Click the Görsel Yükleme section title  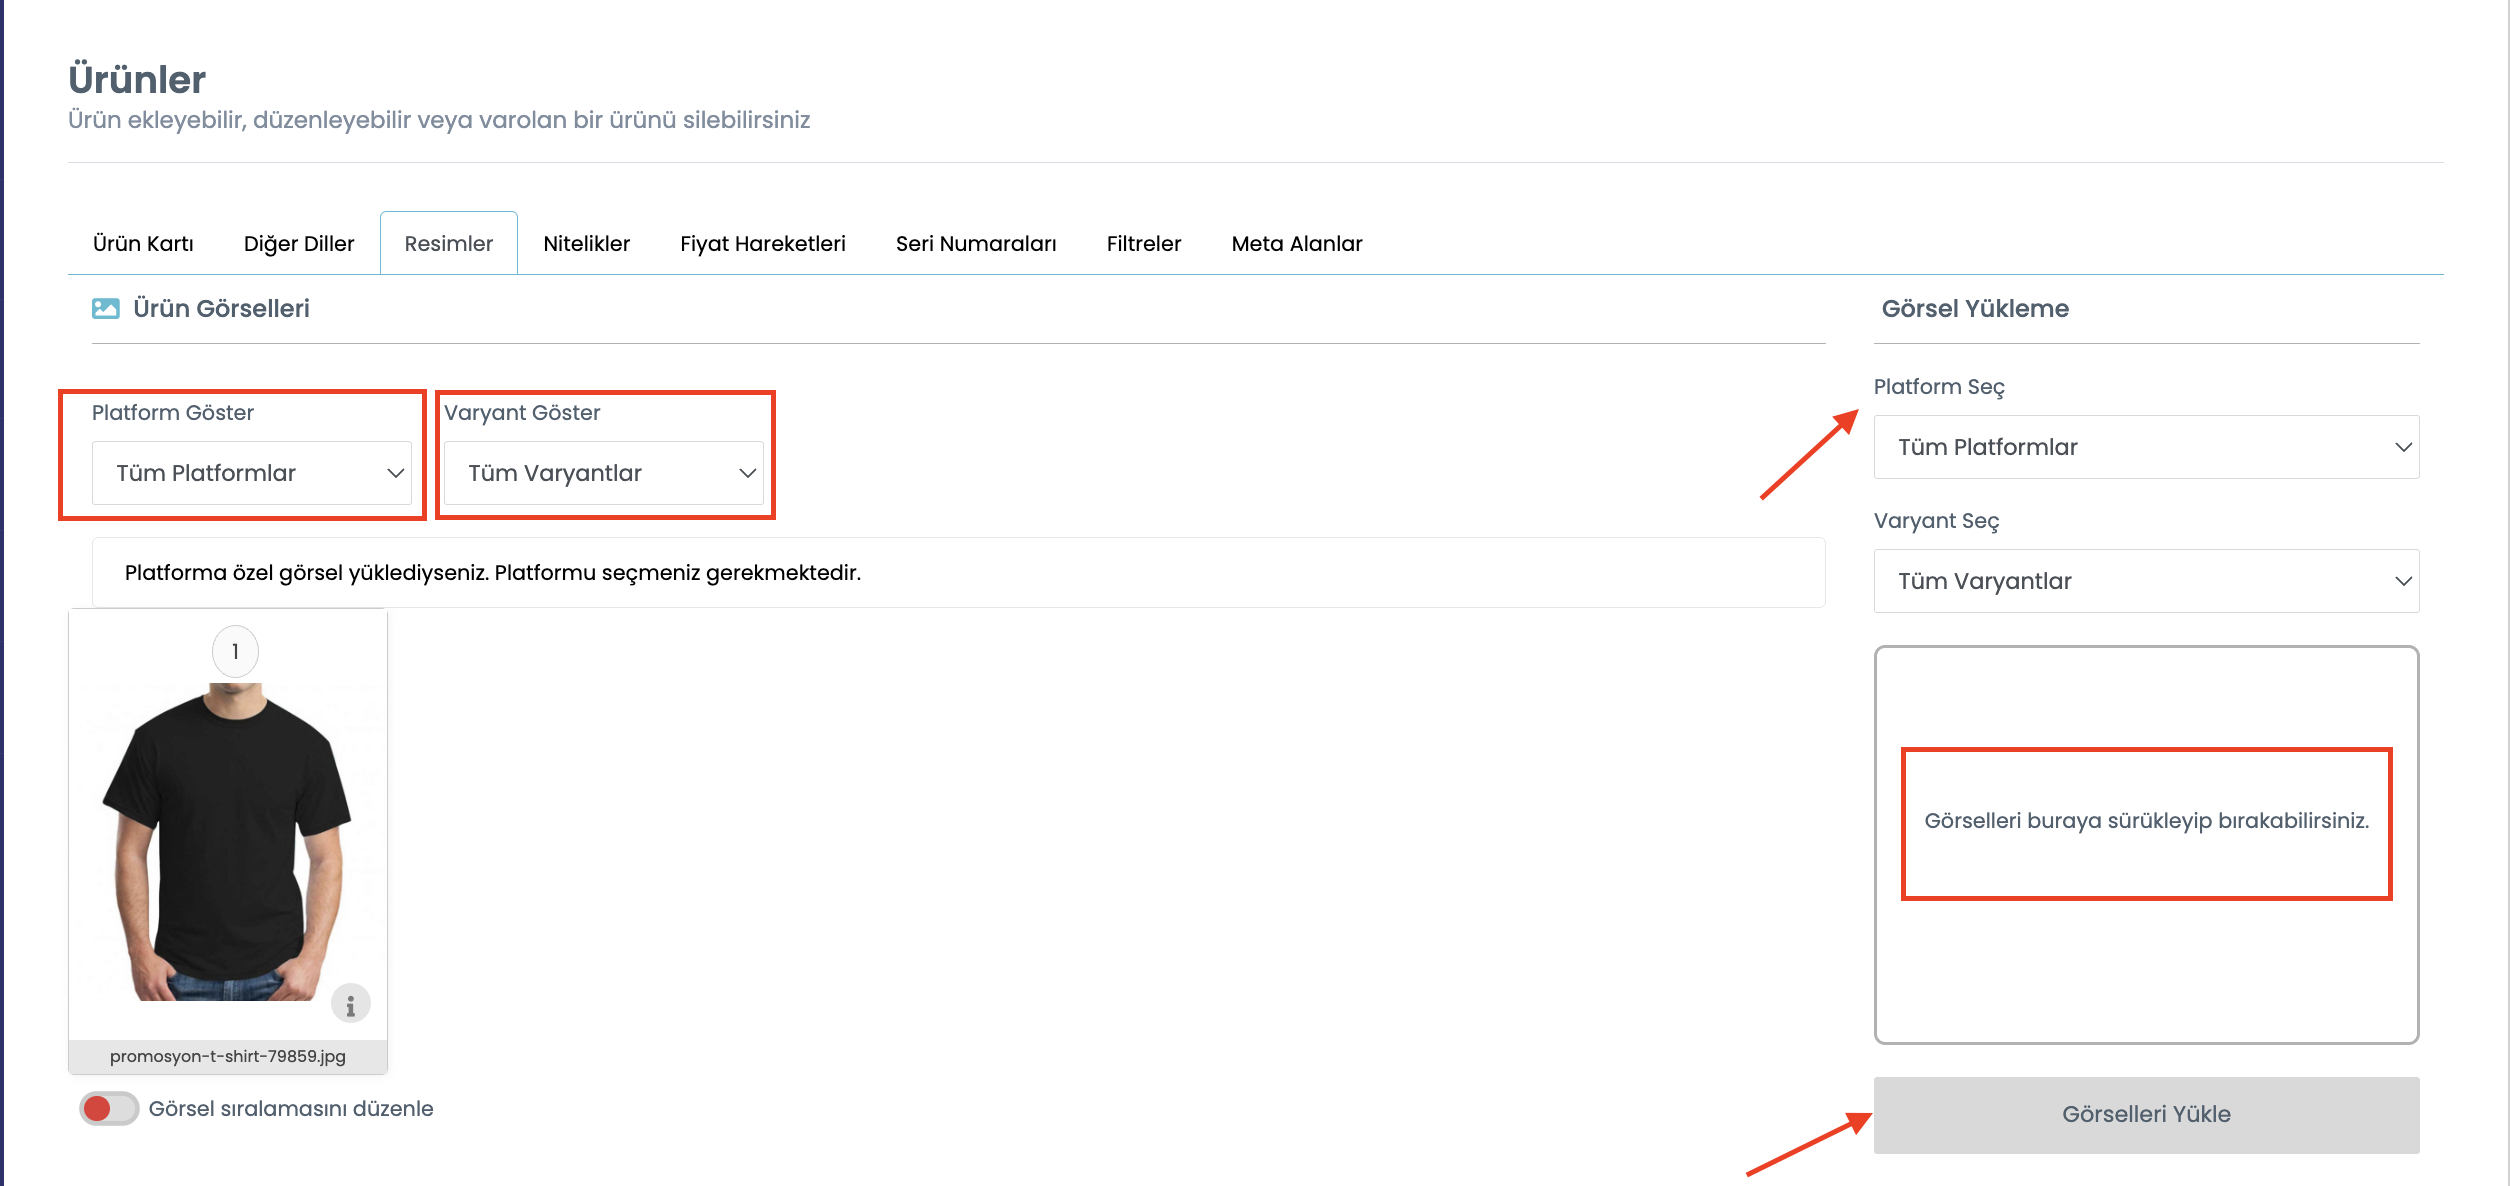(1975, 308)
